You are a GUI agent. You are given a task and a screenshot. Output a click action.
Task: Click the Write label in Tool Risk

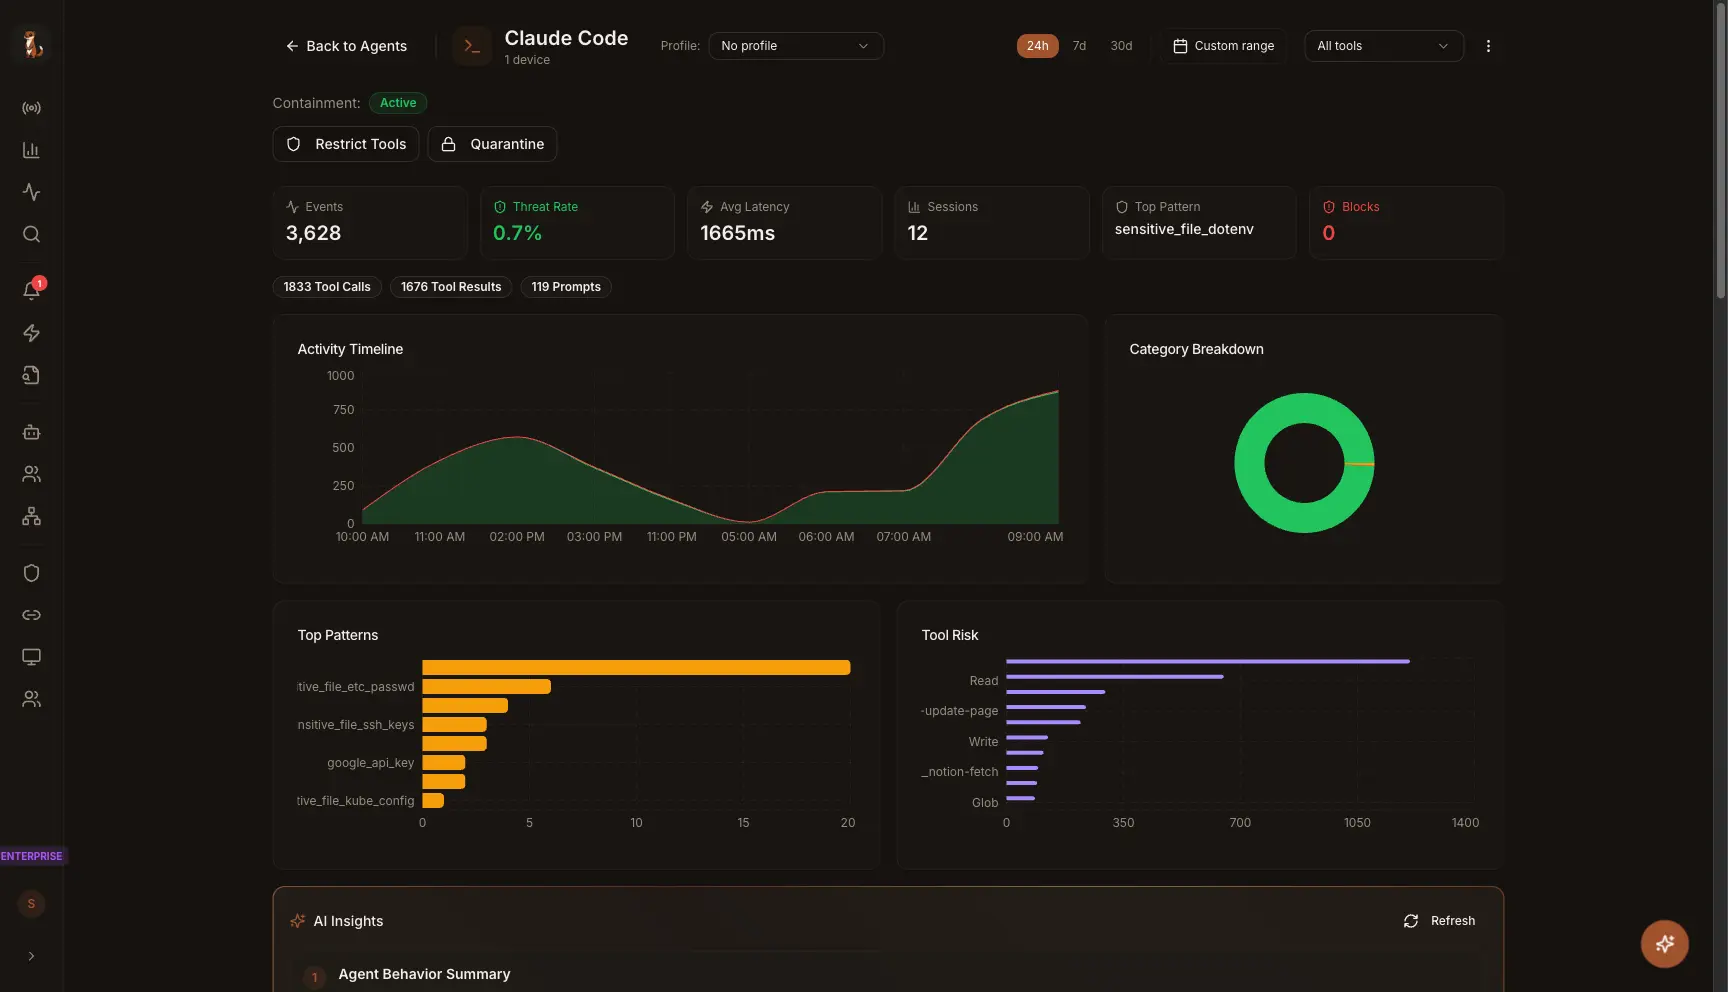983,742
